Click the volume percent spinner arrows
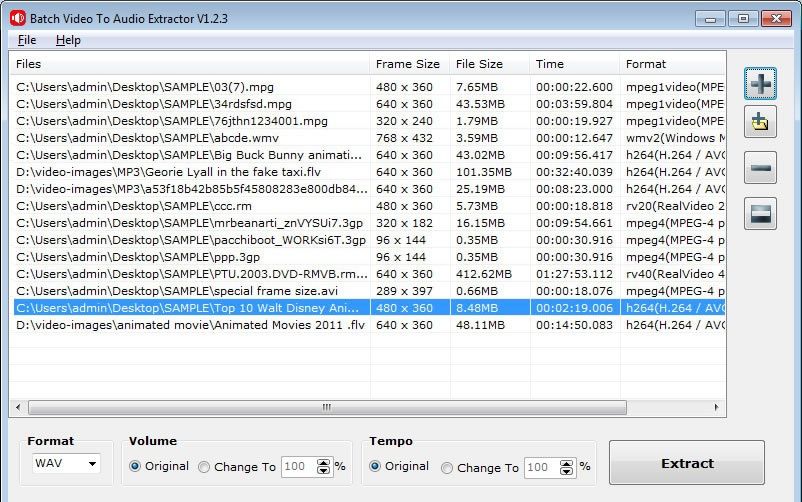Screen dimensions: 802x502 point(323,467)
